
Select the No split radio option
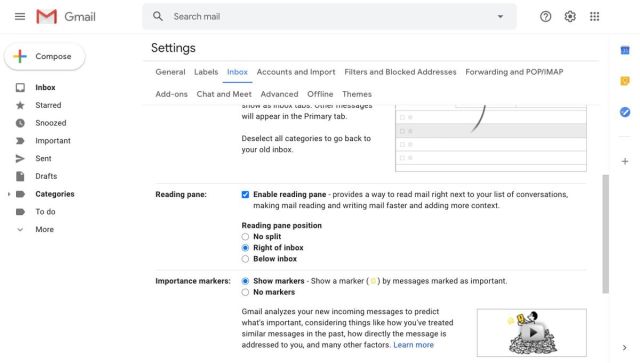pyautogui.click(x=245, y=236)
